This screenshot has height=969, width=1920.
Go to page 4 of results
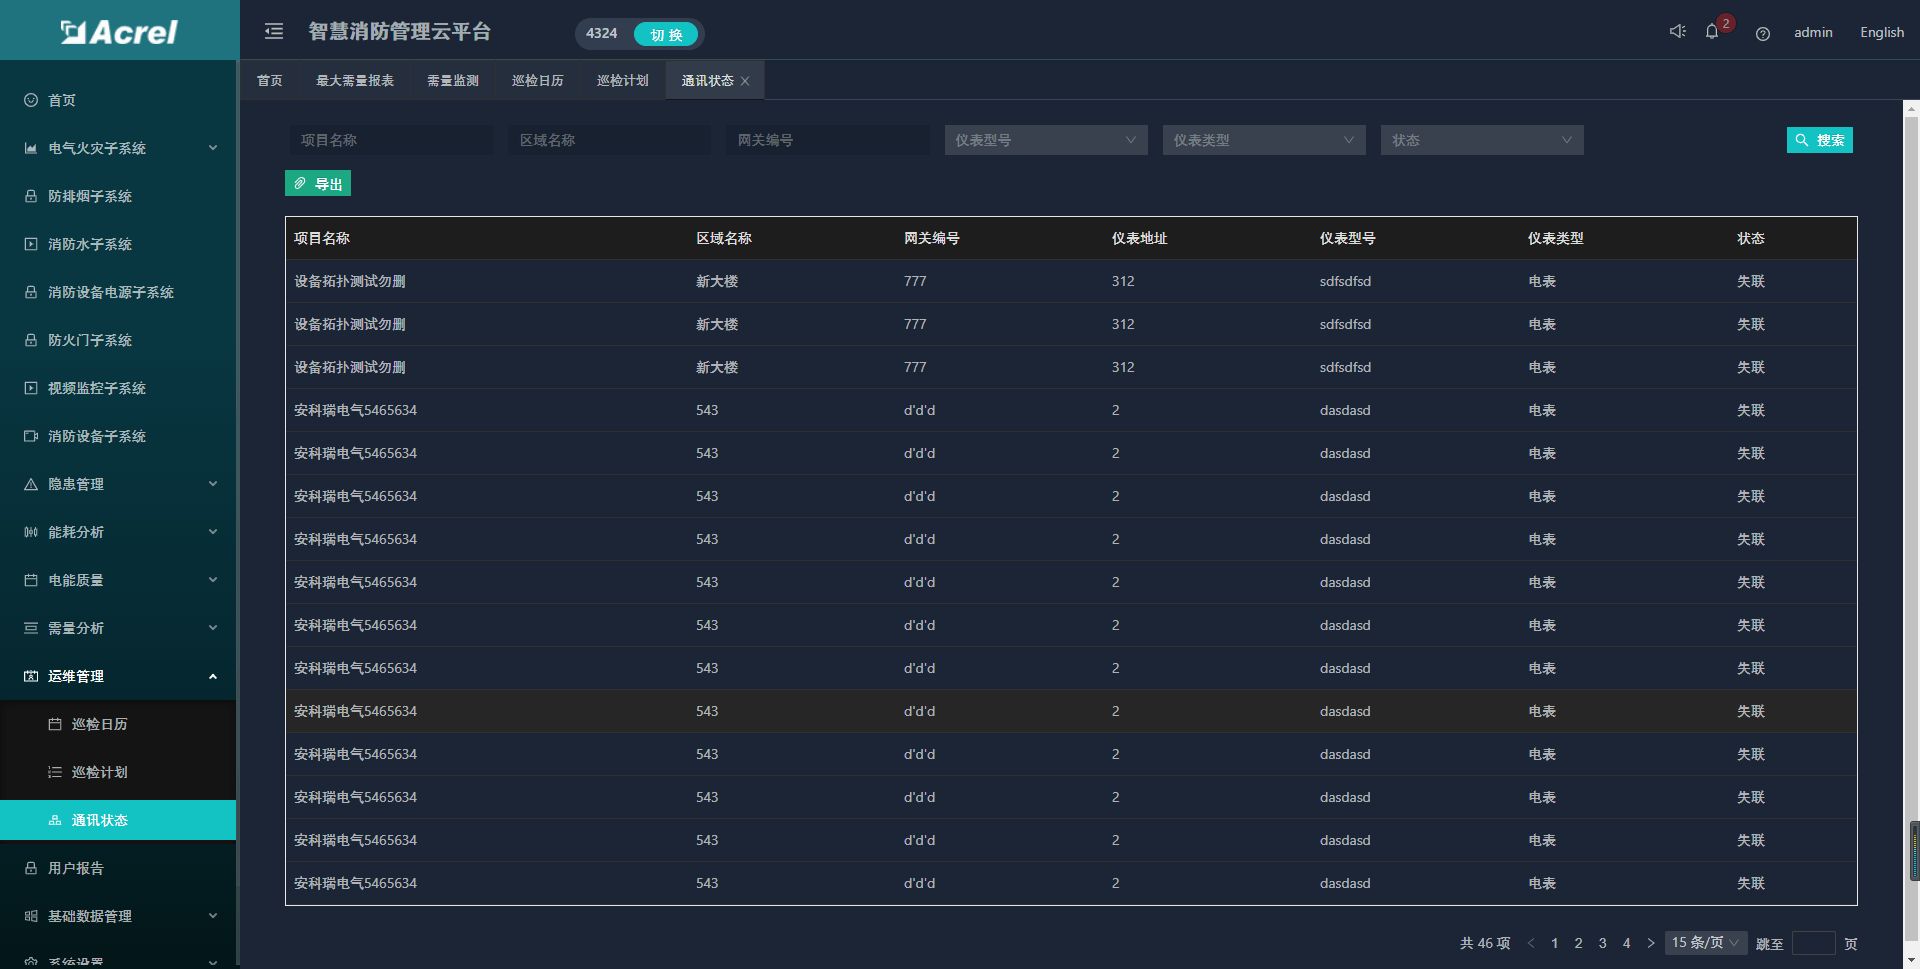point(1627,943)
